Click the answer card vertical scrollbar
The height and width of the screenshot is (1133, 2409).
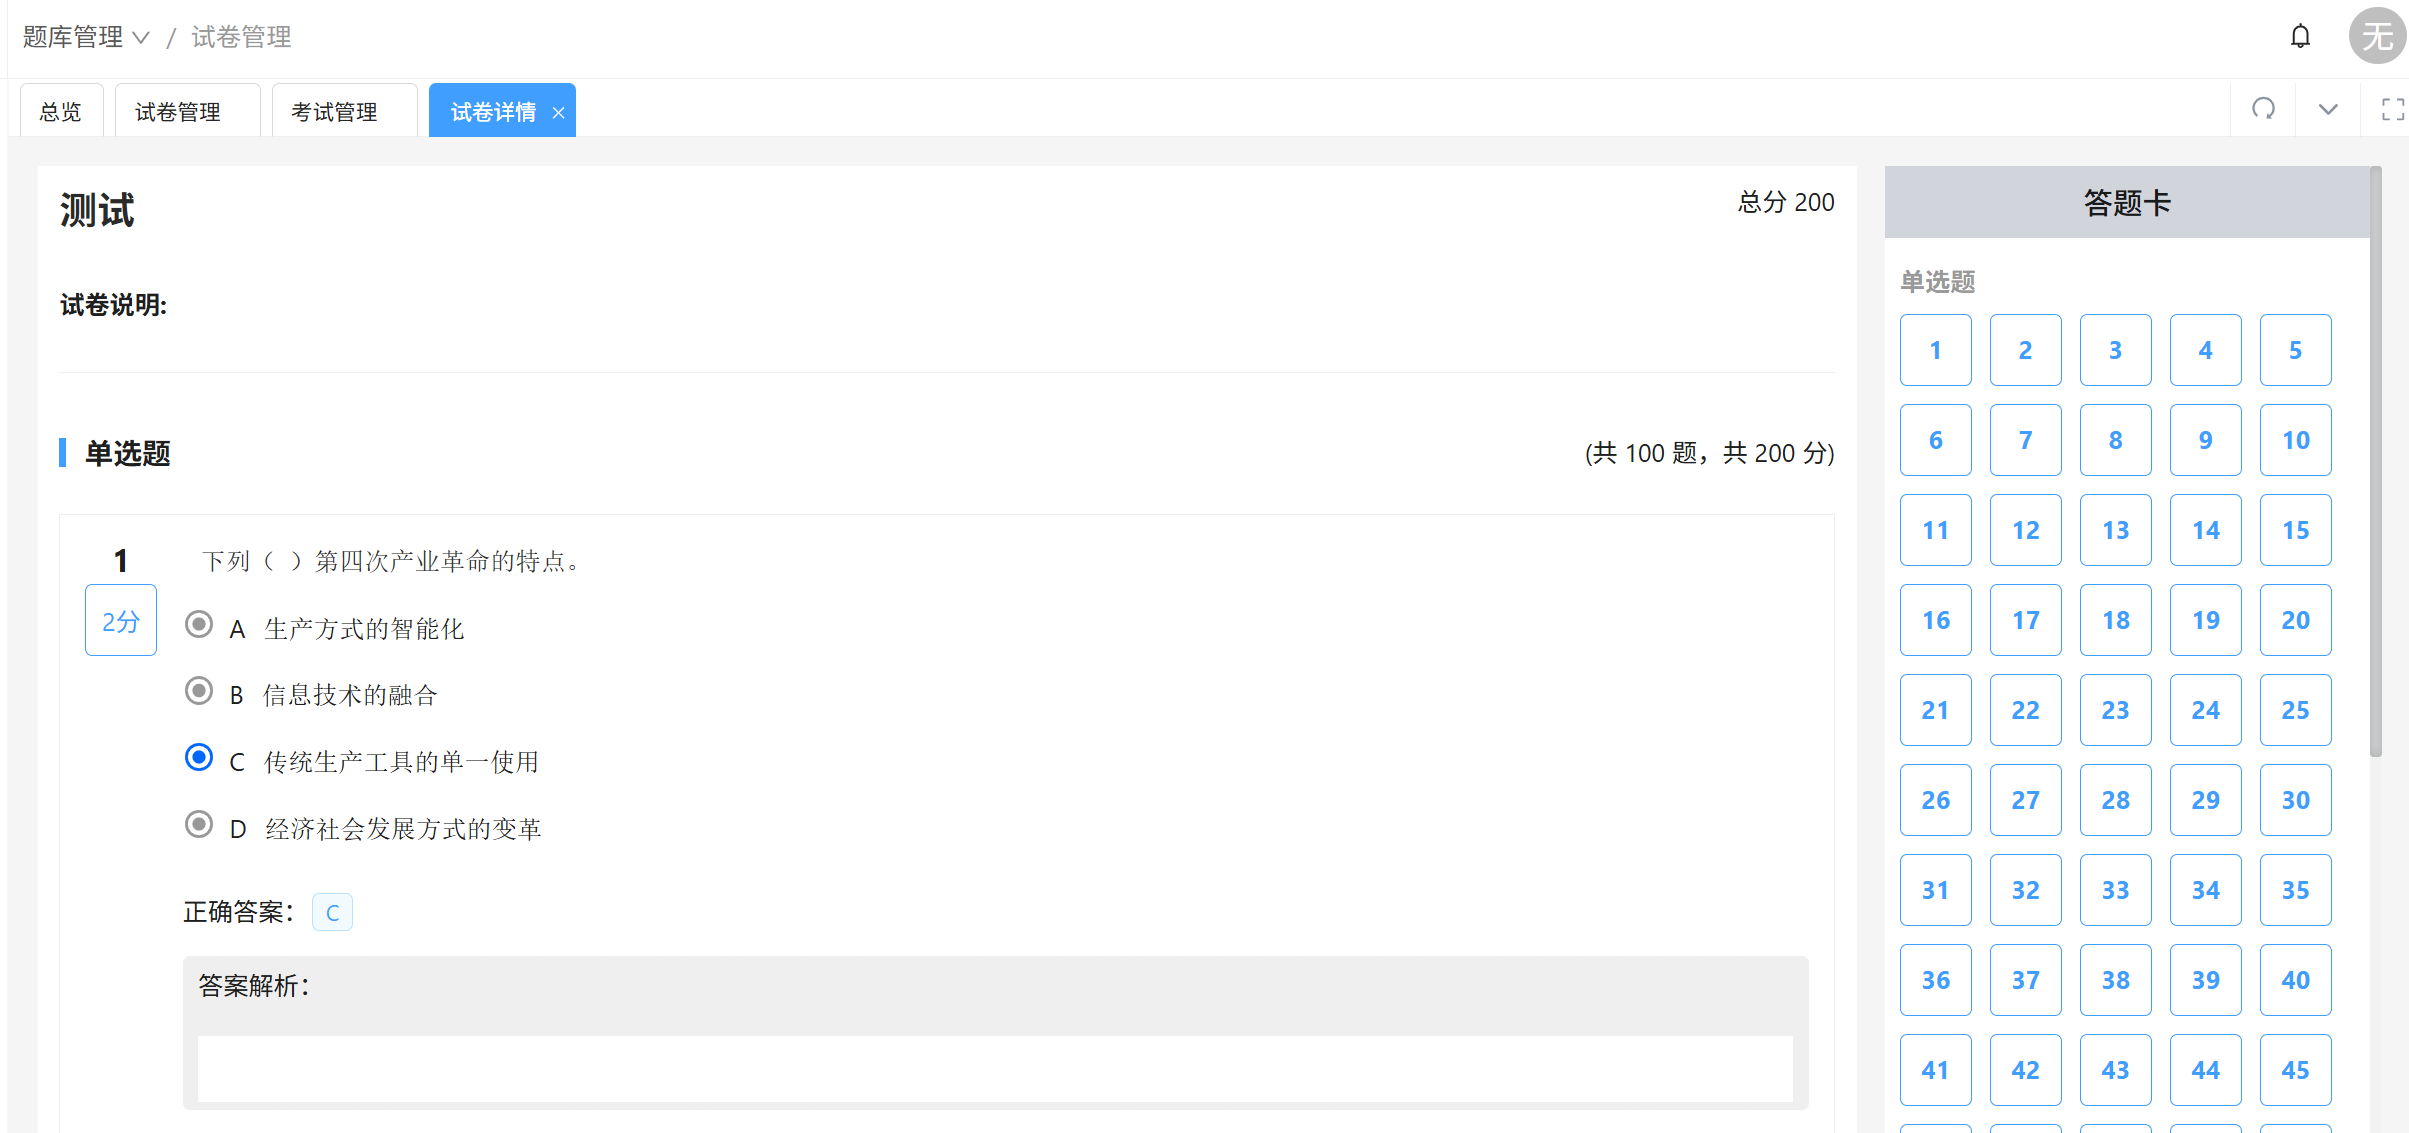click(x=2376, y=460)
